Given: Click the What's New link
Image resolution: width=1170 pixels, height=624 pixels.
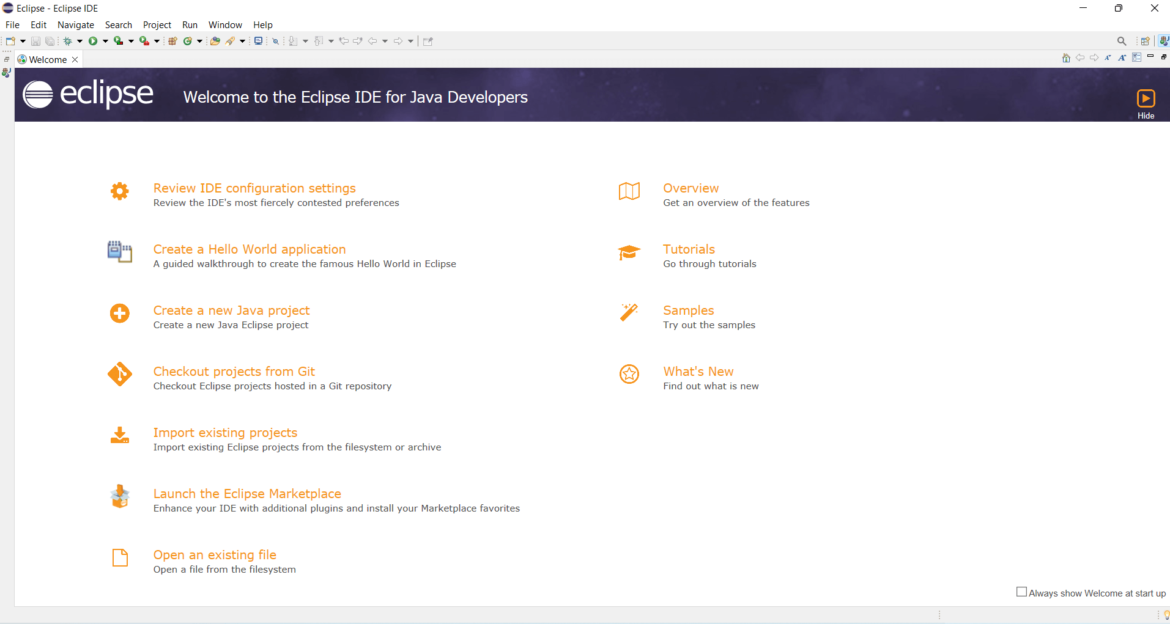Looking at the screenshot, I should point(698,371).
